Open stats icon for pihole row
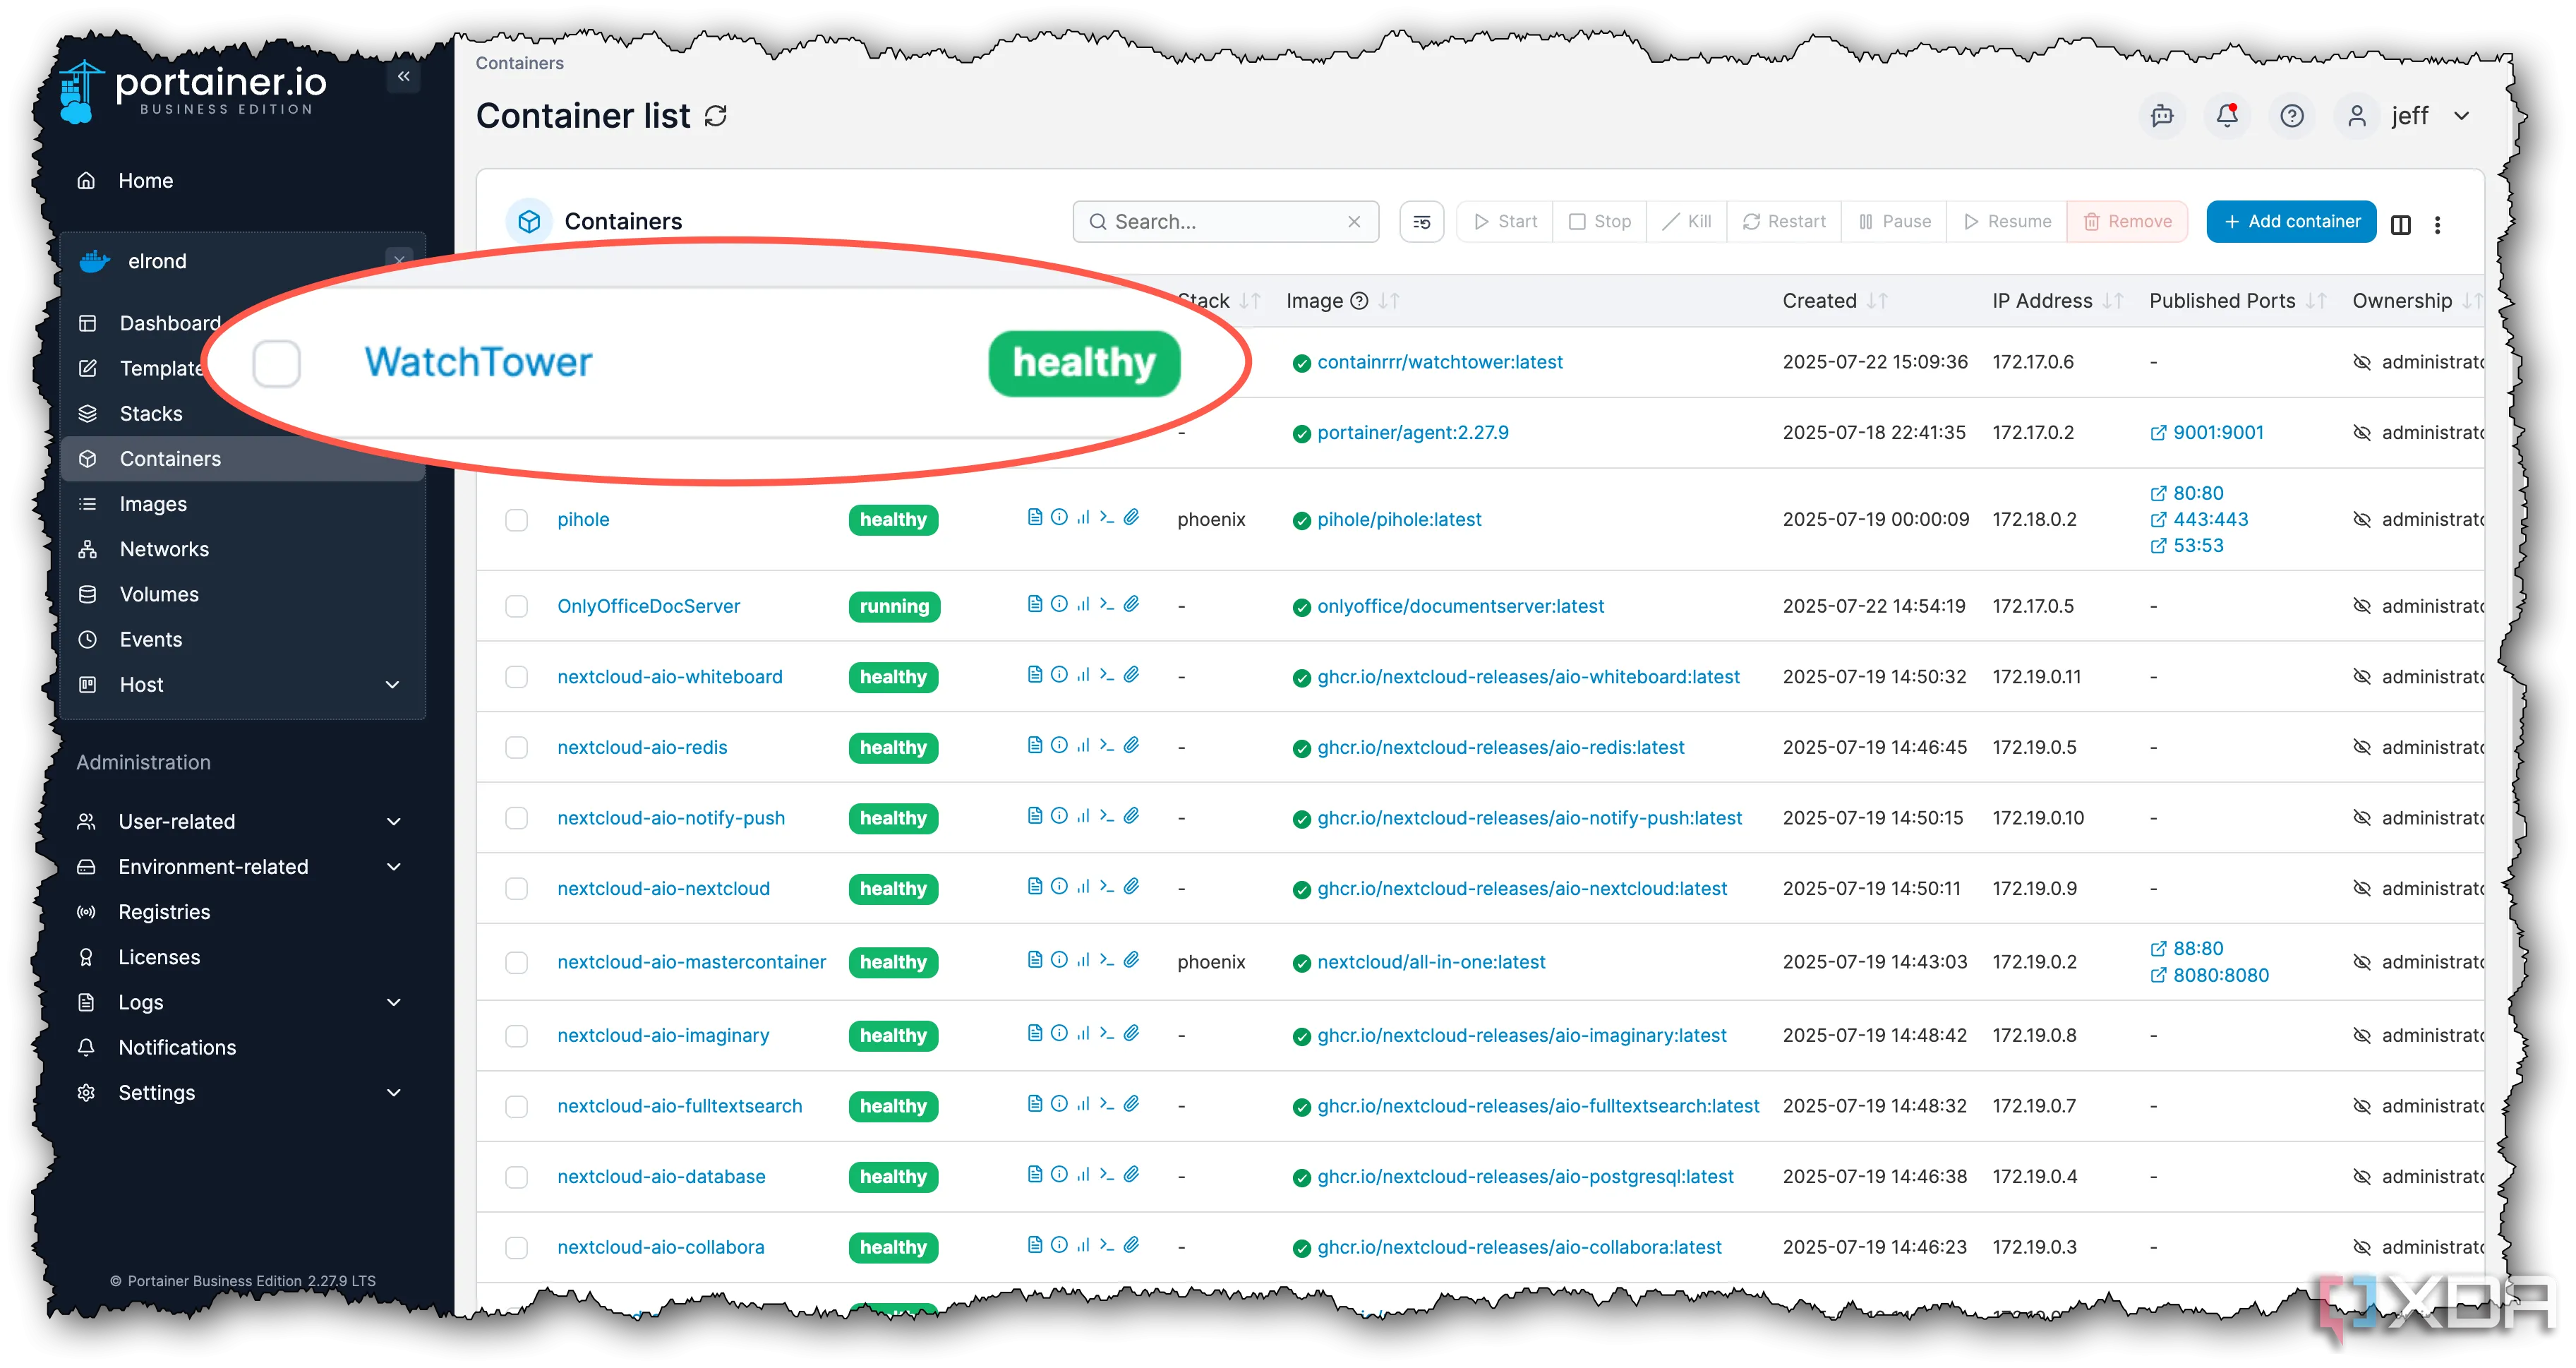Screen dimensions: 2576x1368 [1083, 517]
